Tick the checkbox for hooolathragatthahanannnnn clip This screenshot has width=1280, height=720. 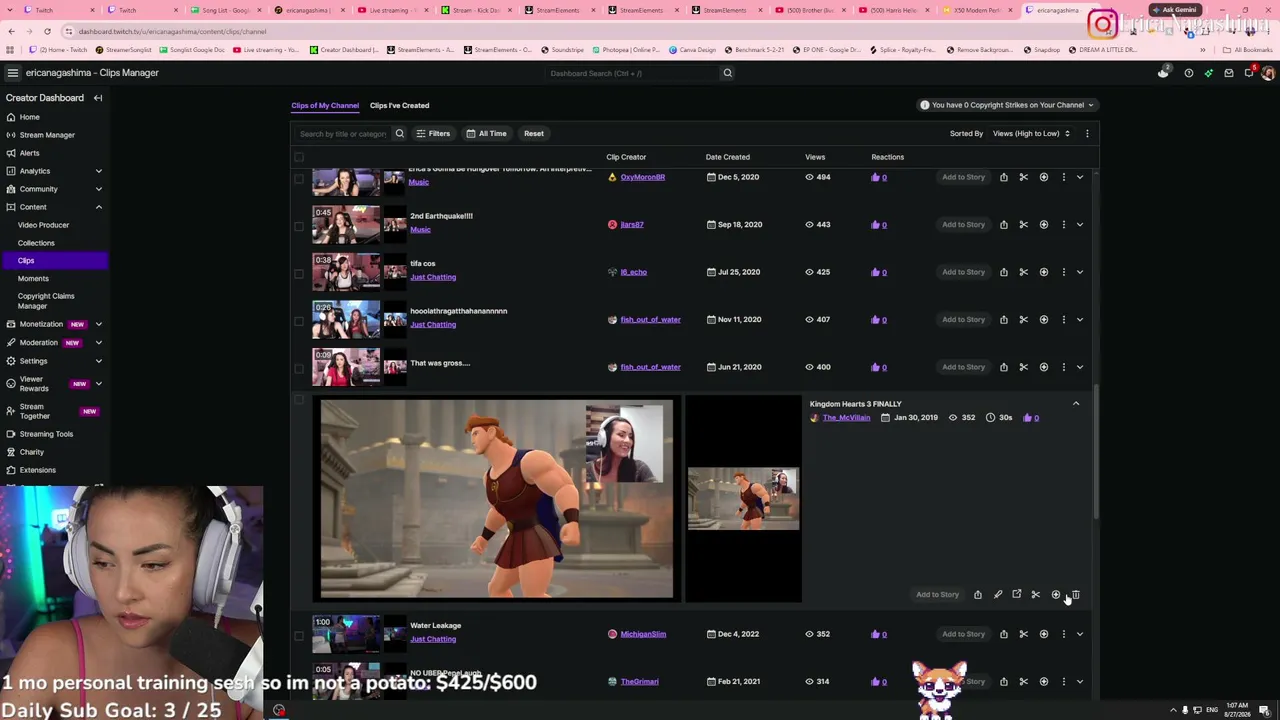299,320
